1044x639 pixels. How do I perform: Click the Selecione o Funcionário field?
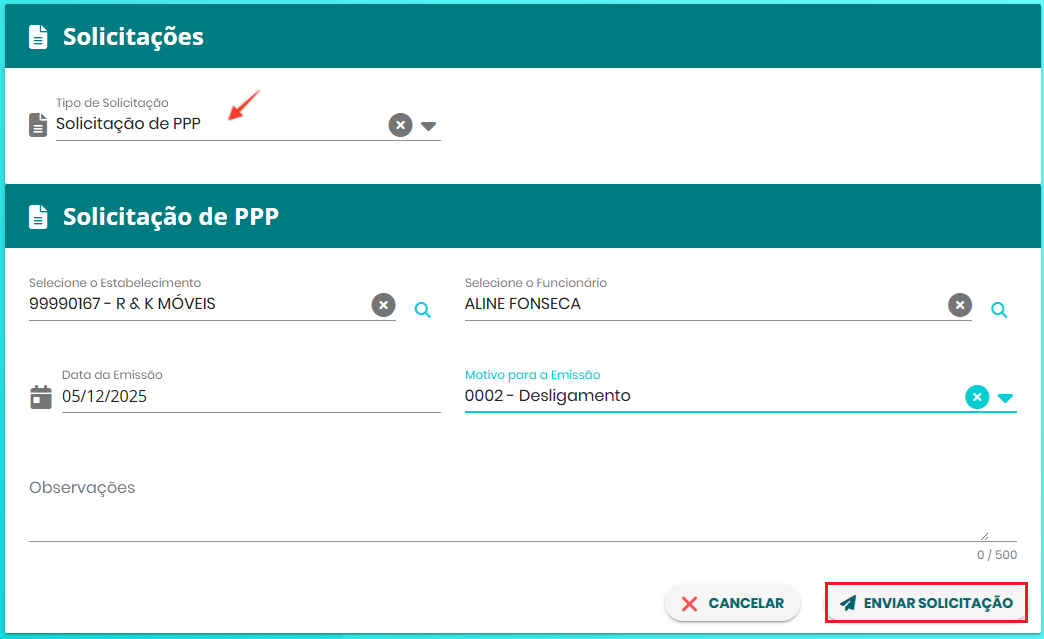pos(718,304)
